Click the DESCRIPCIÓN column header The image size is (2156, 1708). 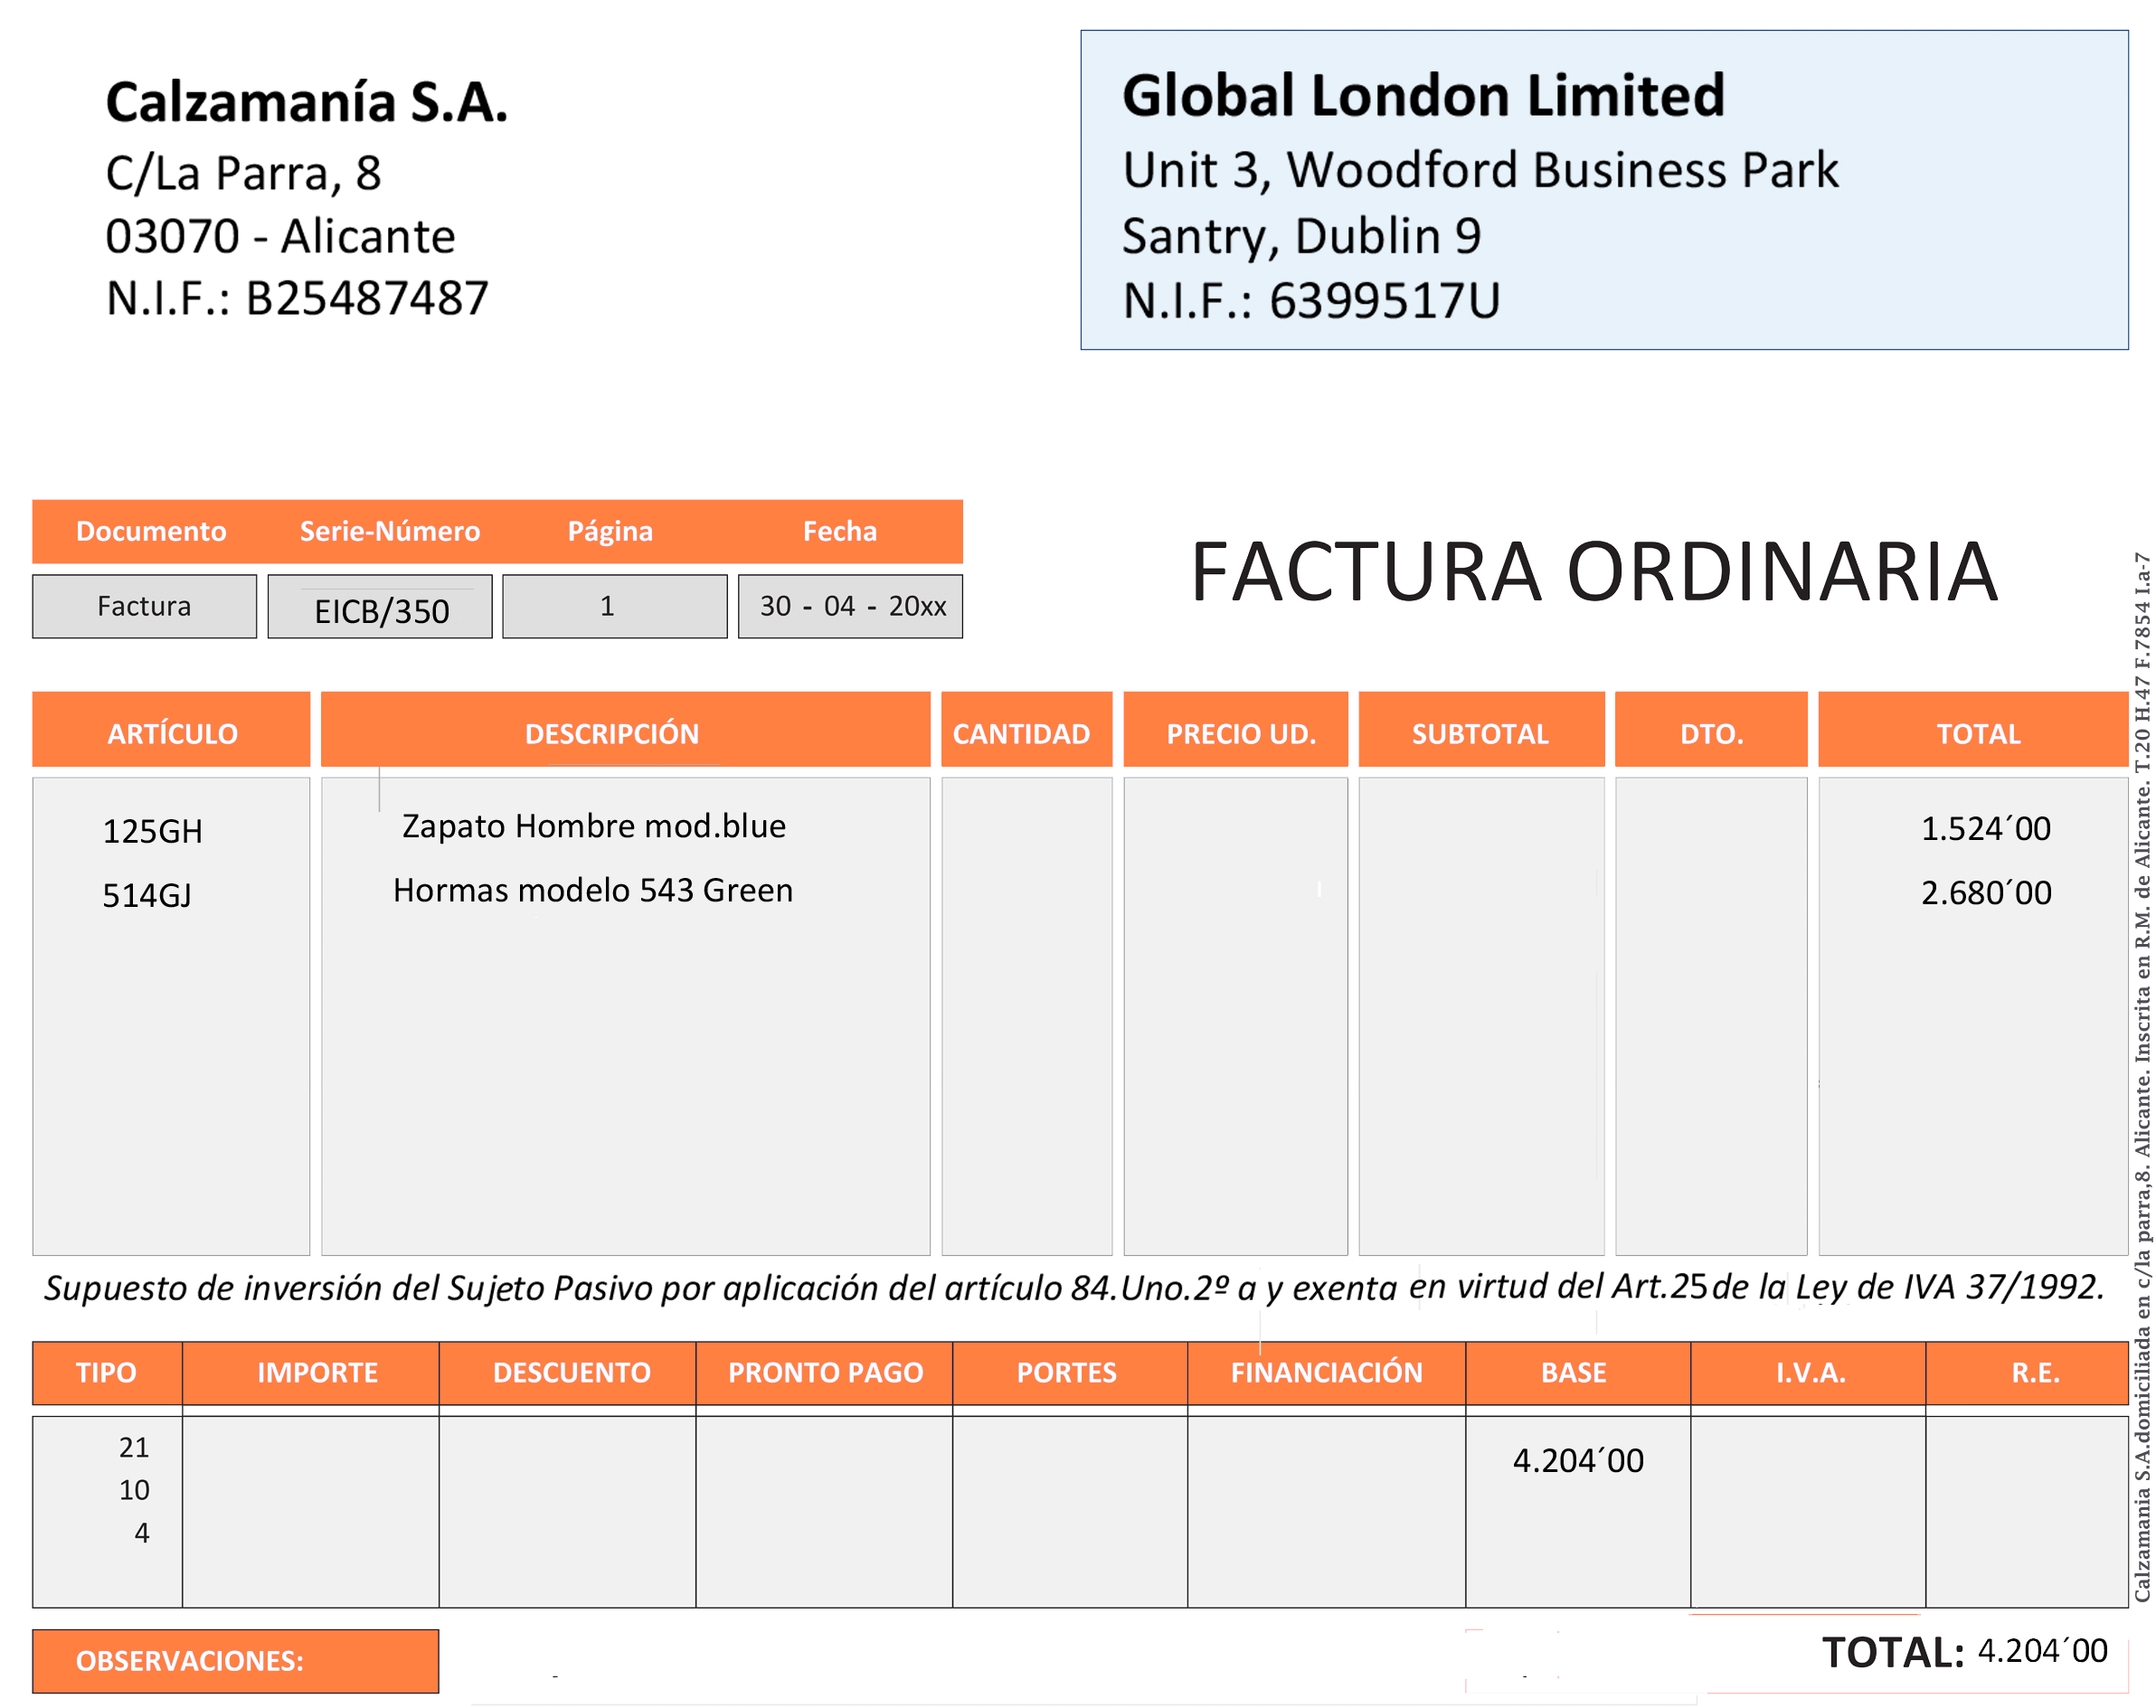tap(612, 733)
